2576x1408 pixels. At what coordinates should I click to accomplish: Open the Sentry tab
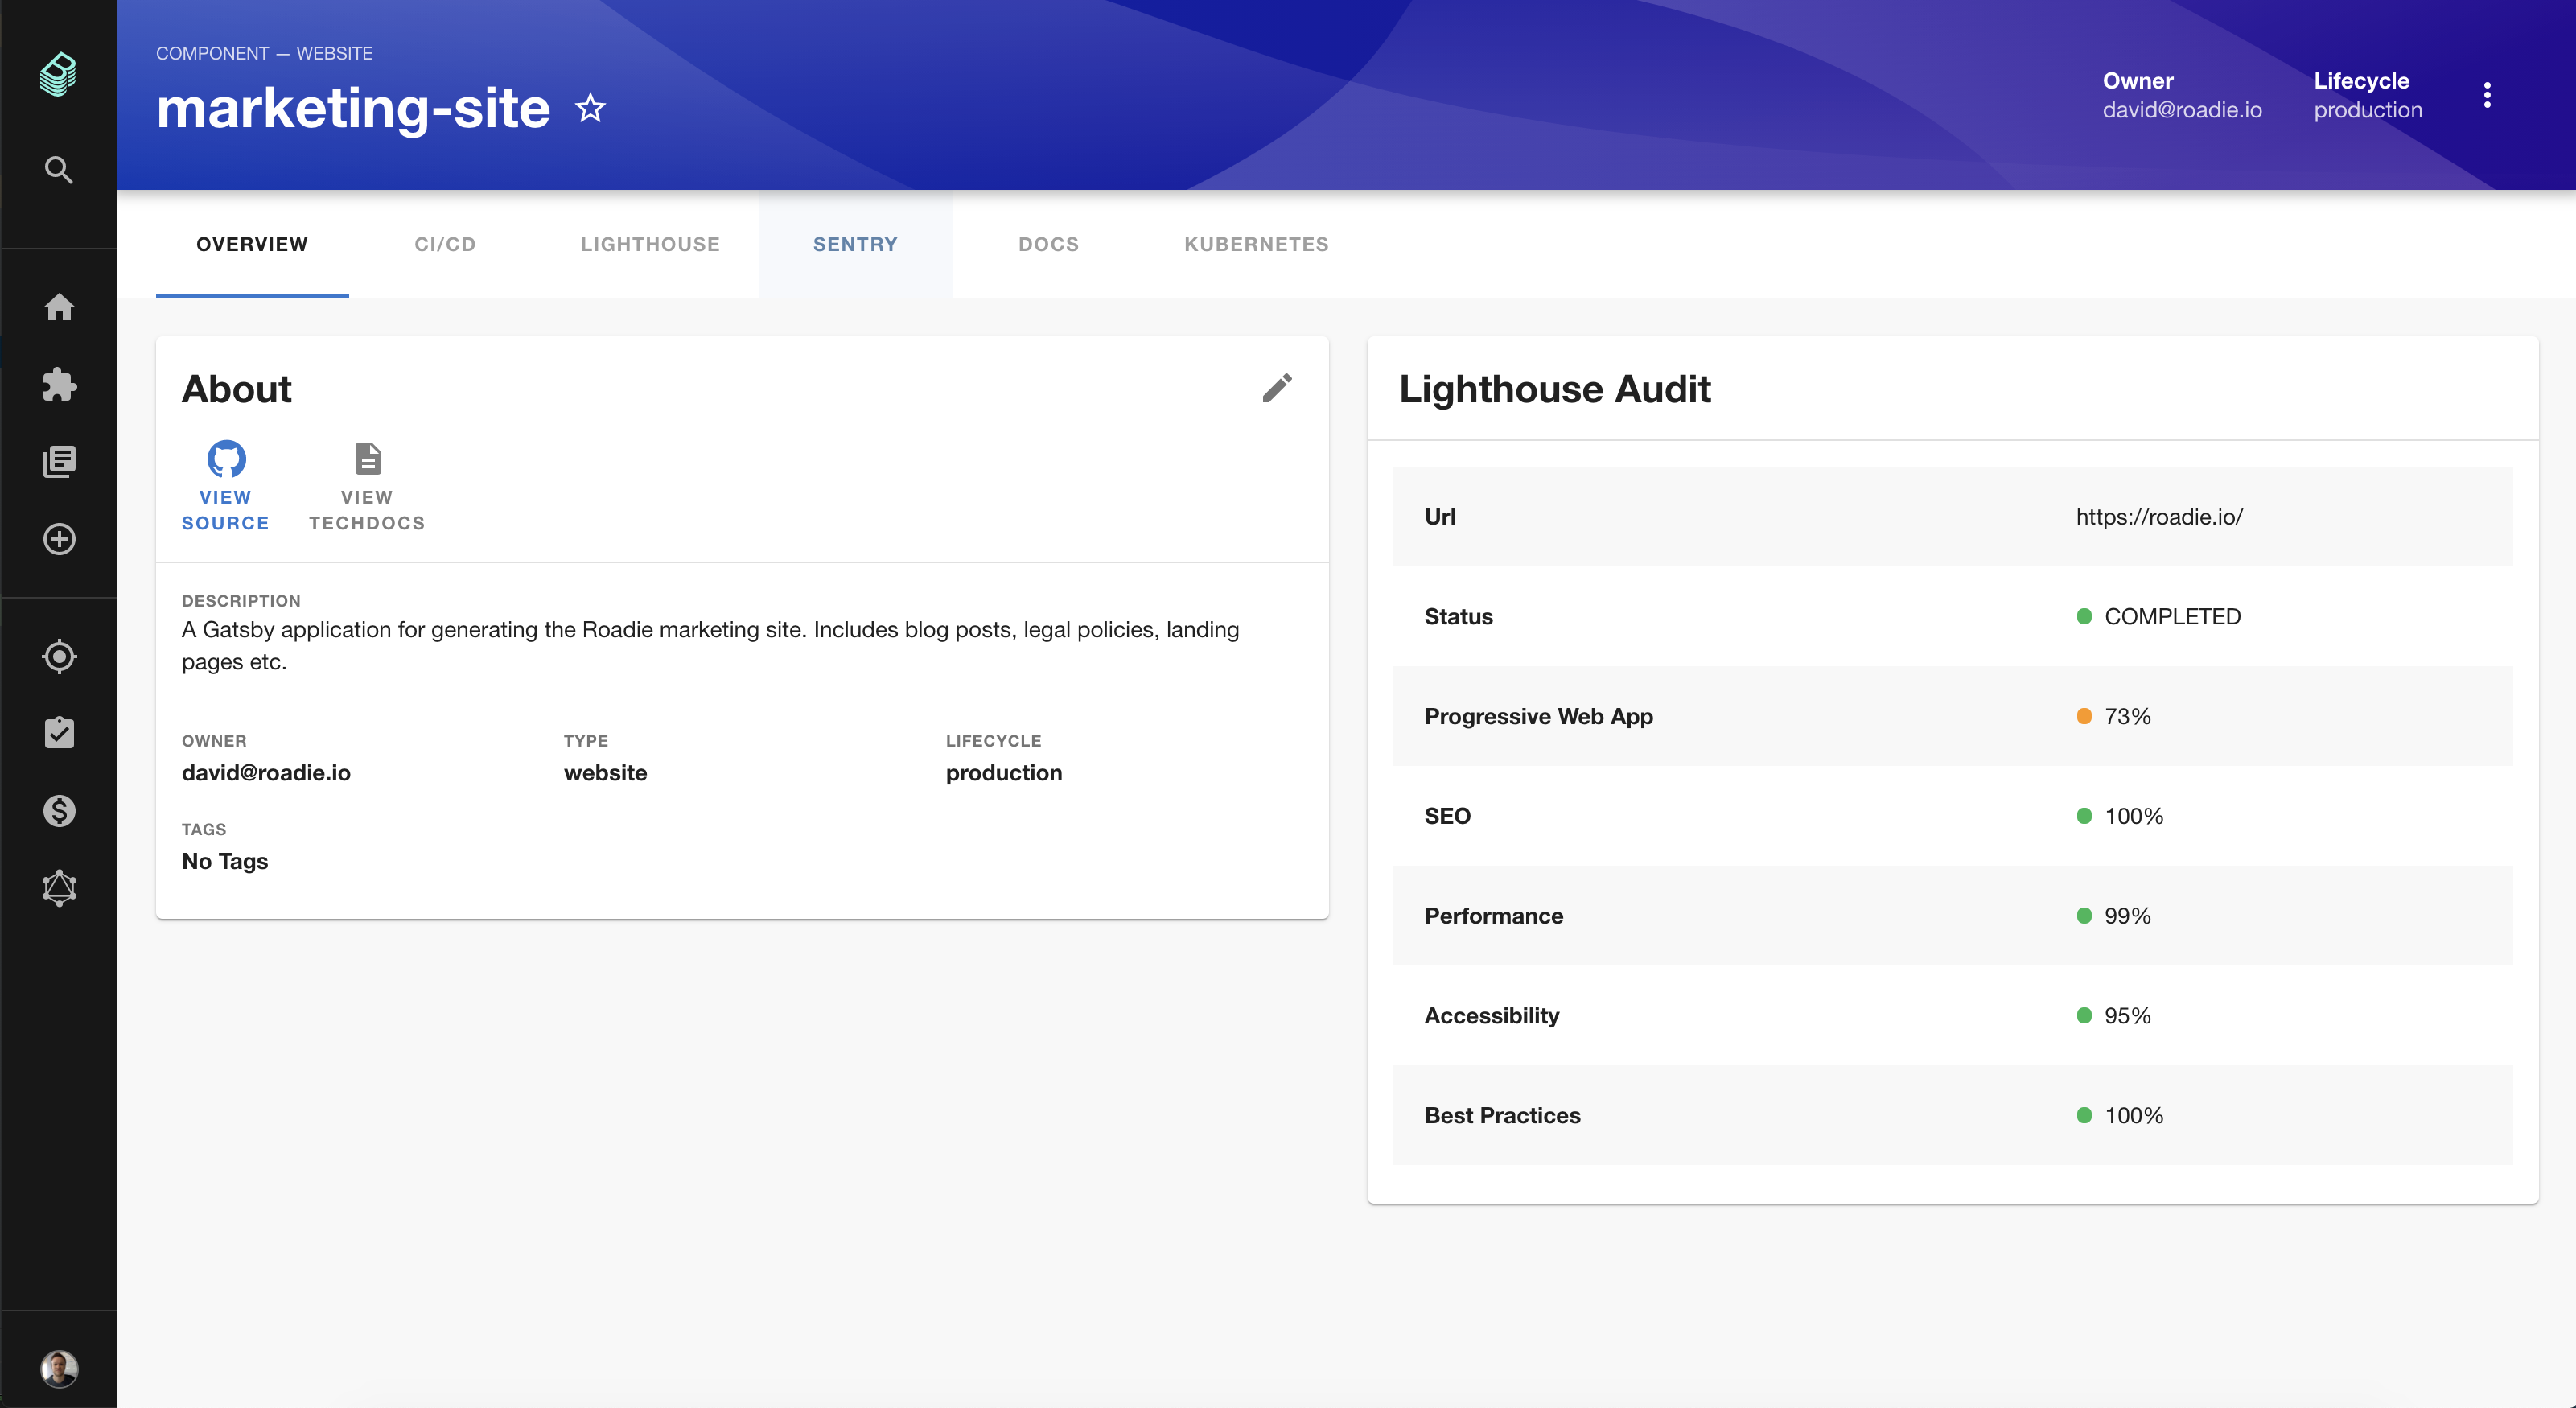pos(855,244)
